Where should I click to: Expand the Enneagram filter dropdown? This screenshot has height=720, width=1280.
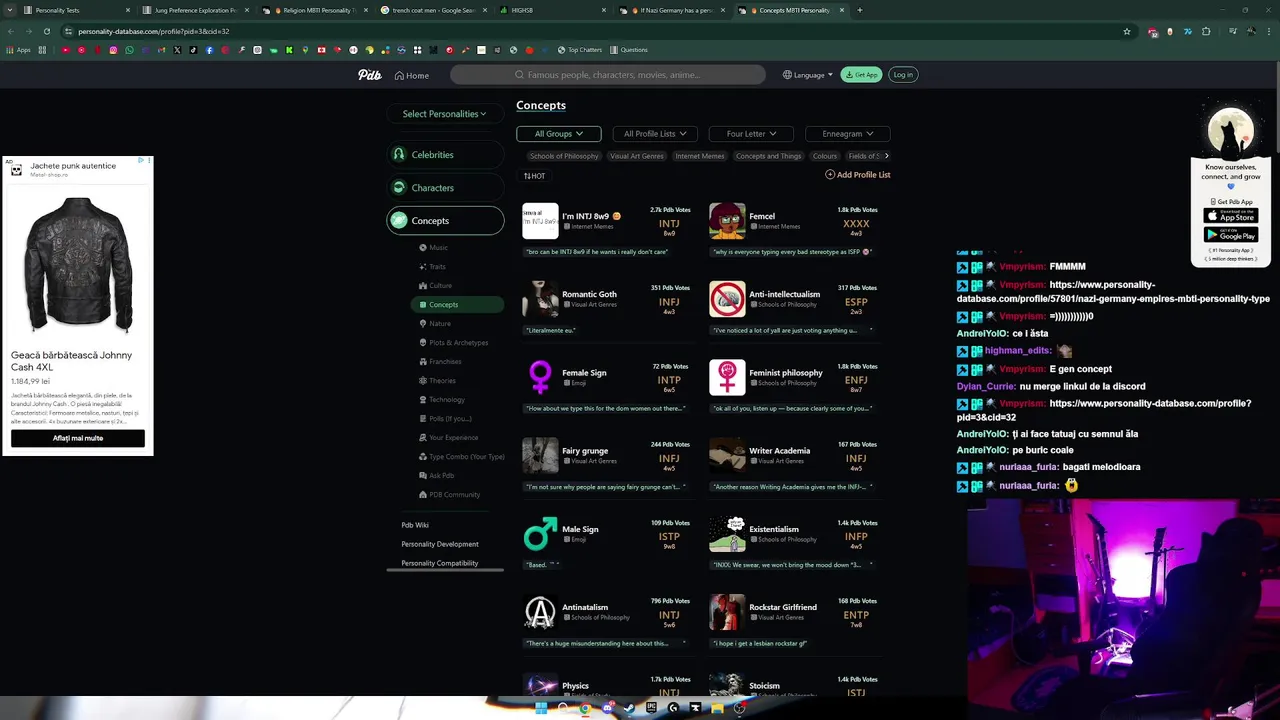[x=848, y=134]
